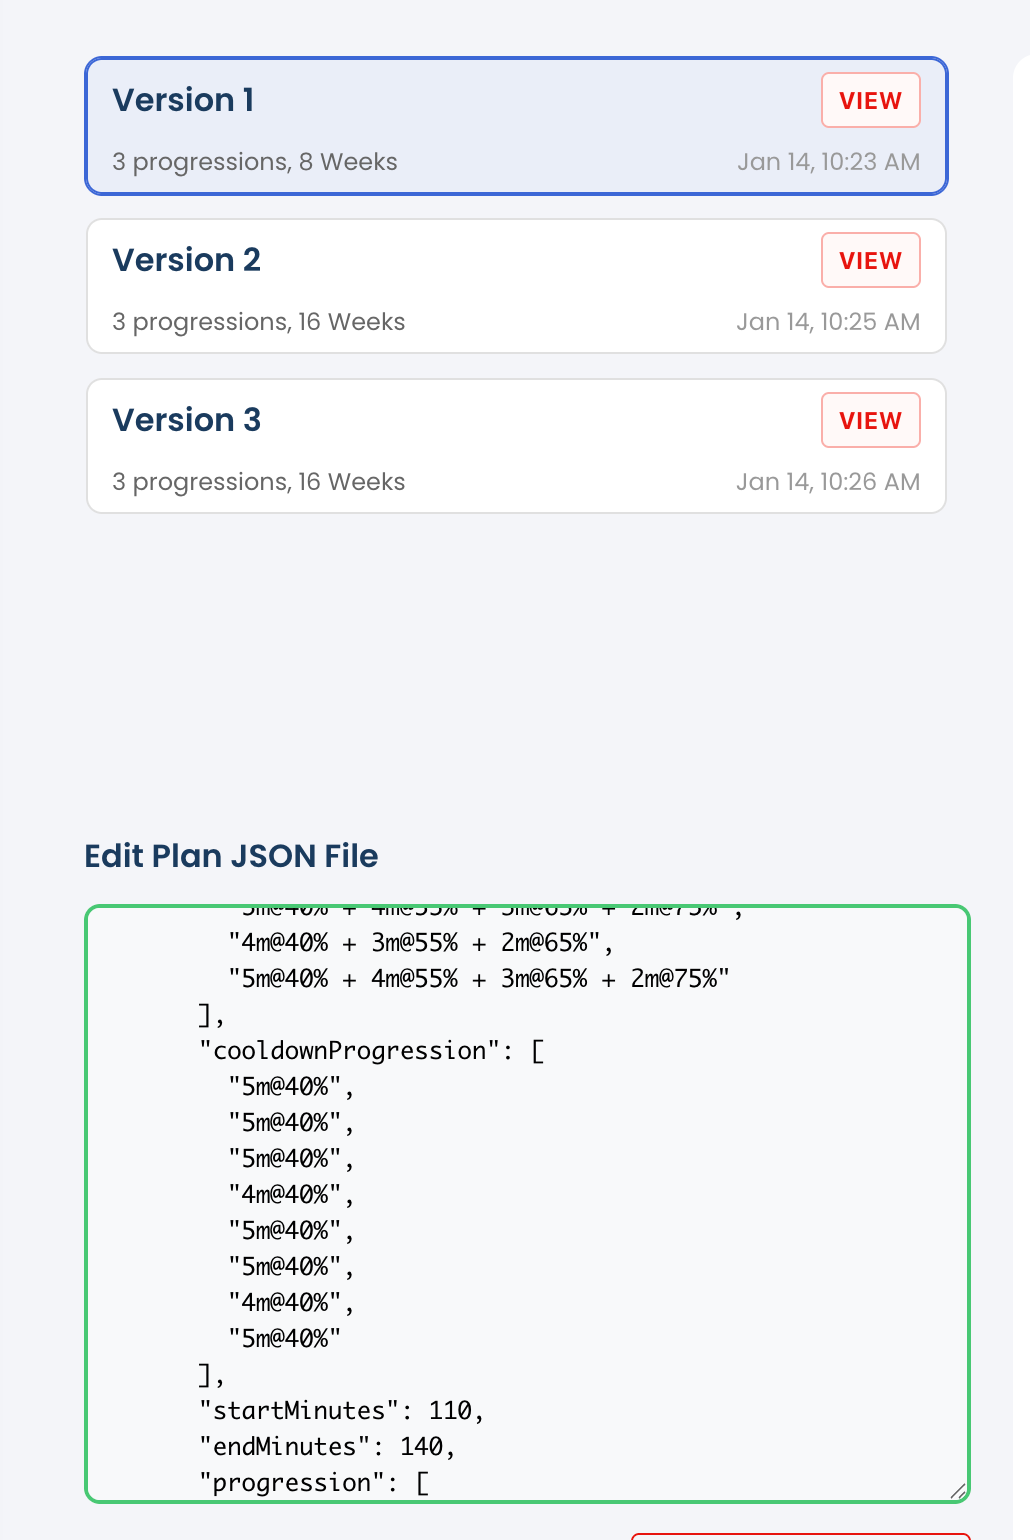
Task: Click the Jan 14, 10:26 AM timestamp
Action: click(828, 482)
